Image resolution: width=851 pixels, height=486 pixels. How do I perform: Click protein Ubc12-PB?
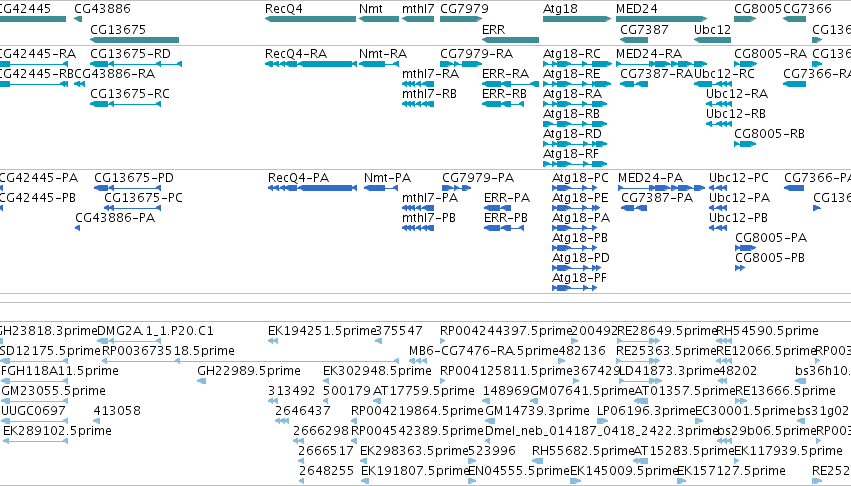(x=718, y=228)
